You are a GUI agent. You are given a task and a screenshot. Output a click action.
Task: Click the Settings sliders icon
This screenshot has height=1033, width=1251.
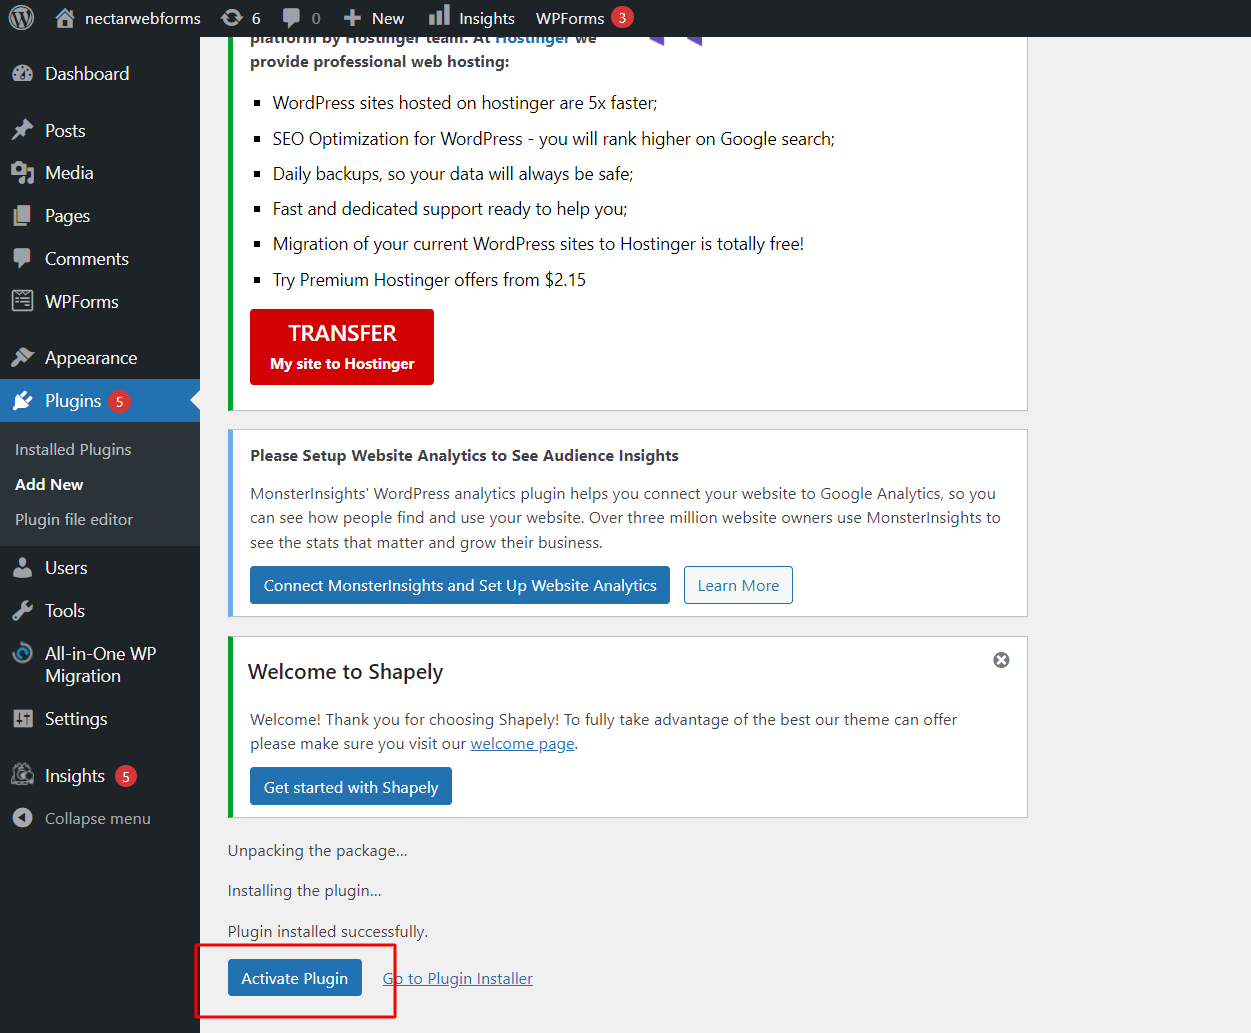coord(22,719)
